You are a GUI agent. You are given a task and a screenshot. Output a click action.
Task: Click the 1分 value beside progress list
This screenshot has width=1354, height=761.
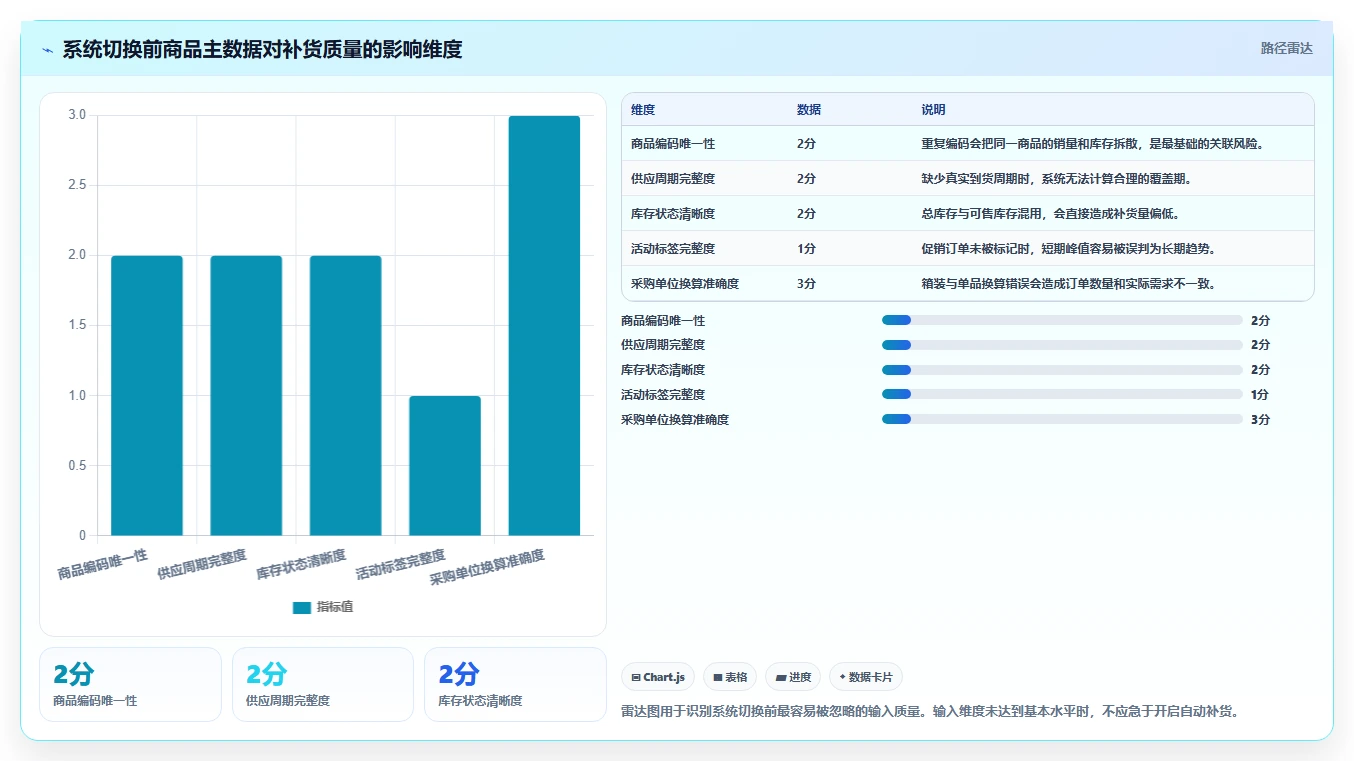pos(1260,395)
